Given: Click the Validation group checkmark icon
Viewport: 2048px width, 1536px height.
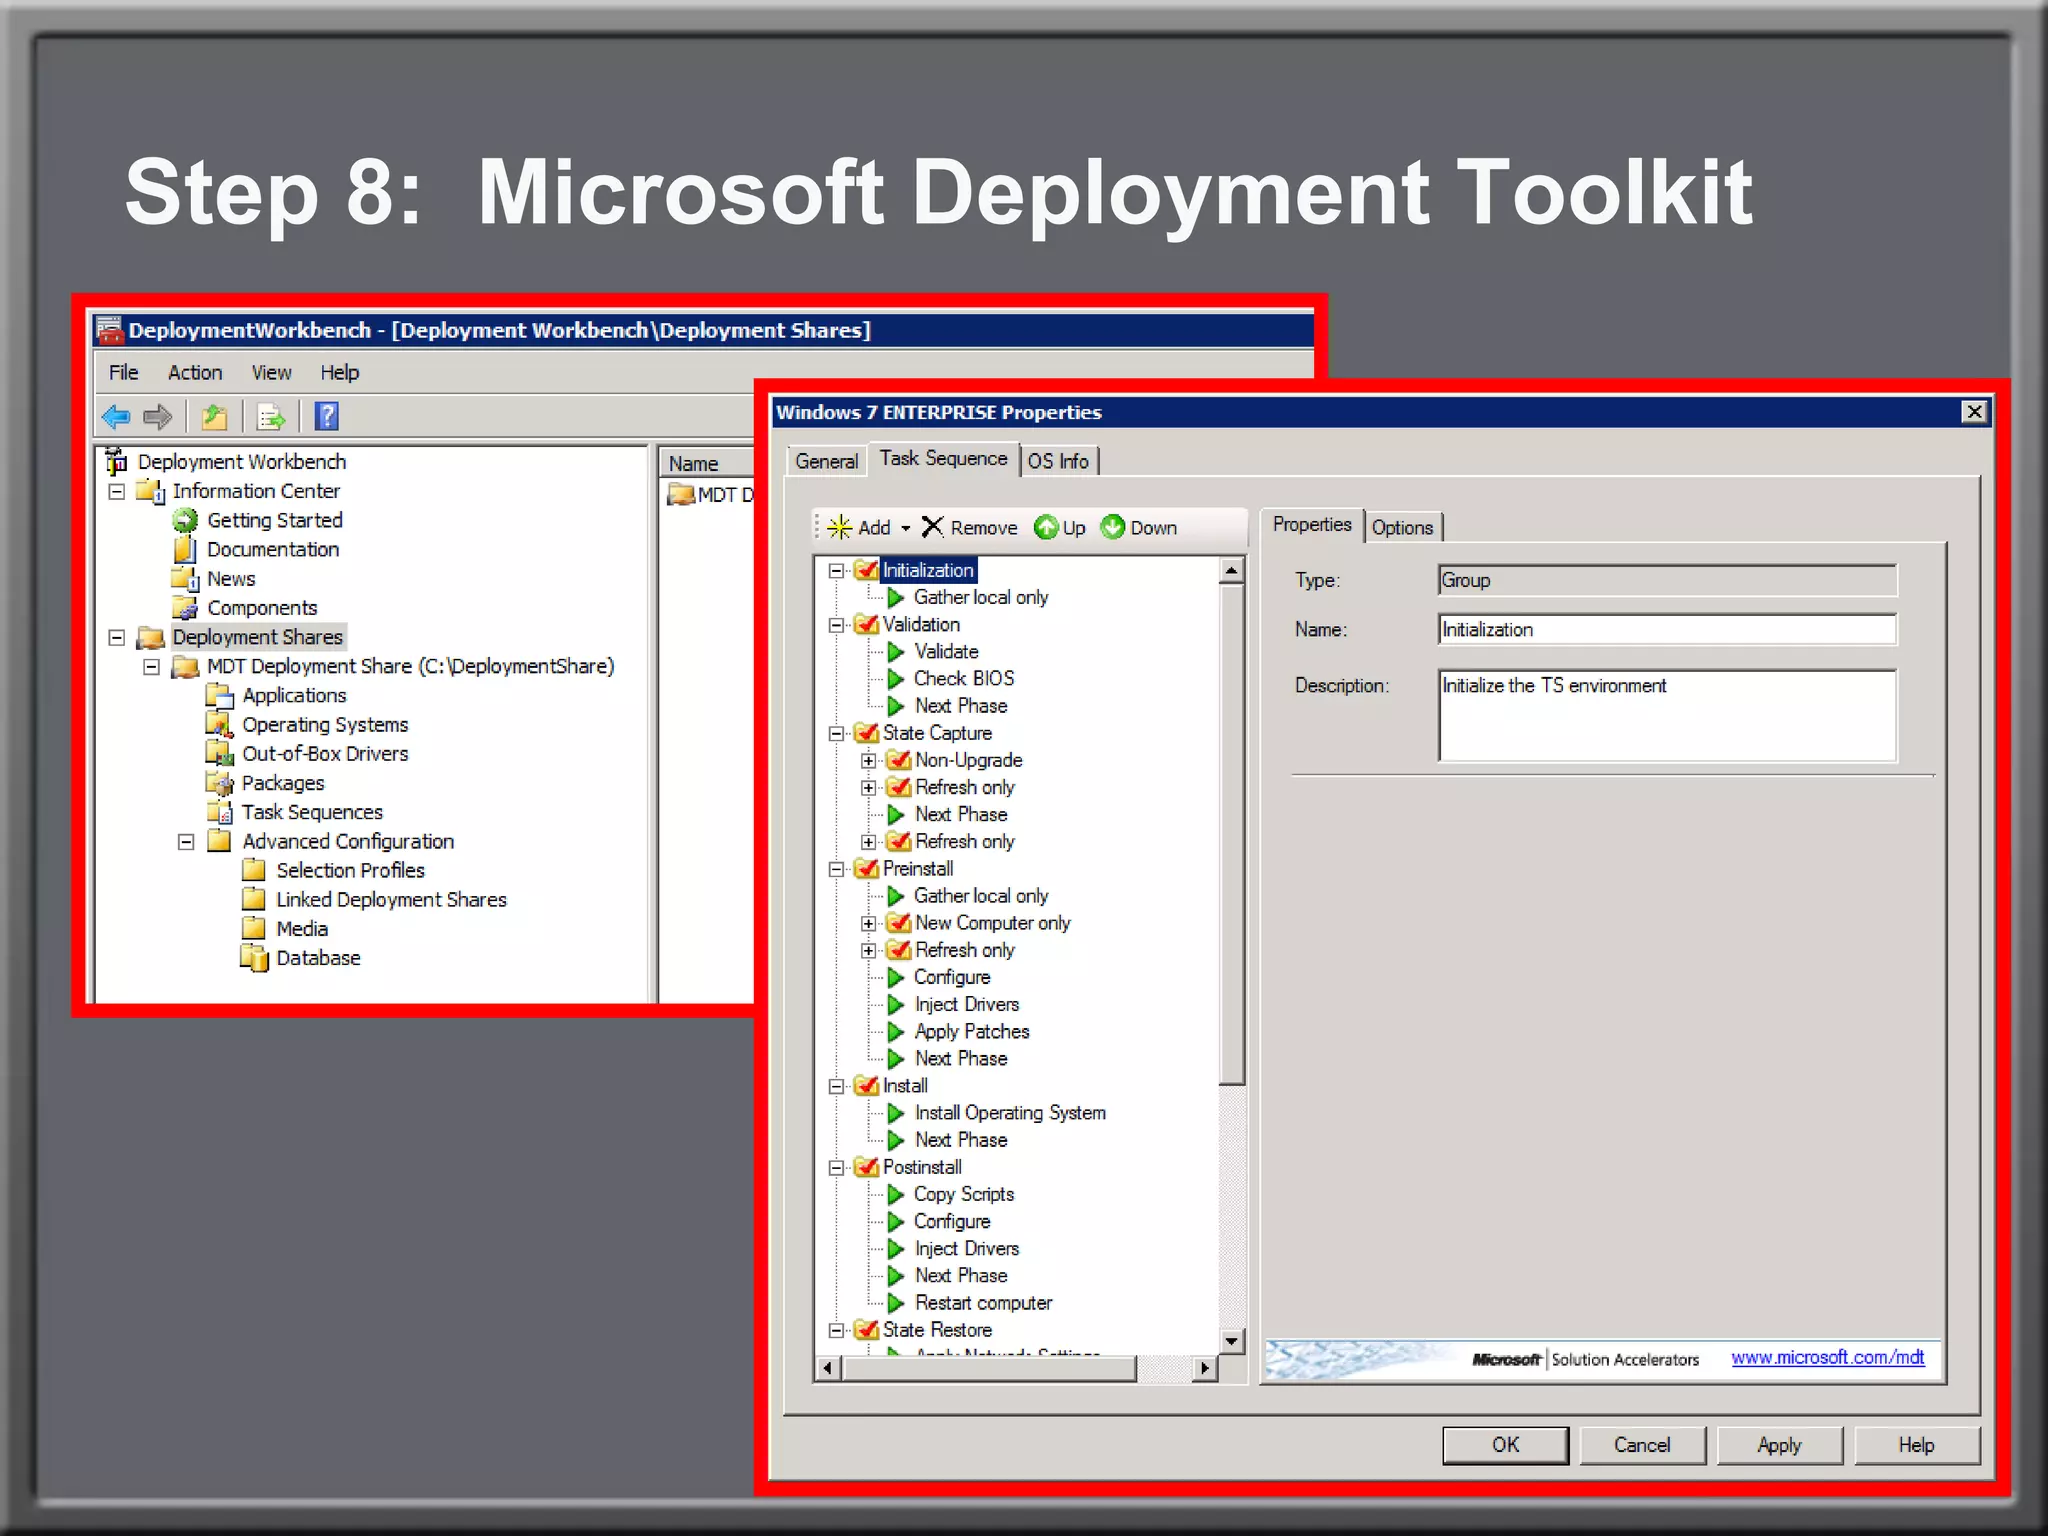Looking at the screenshot, I should click(x=866, y=625).
